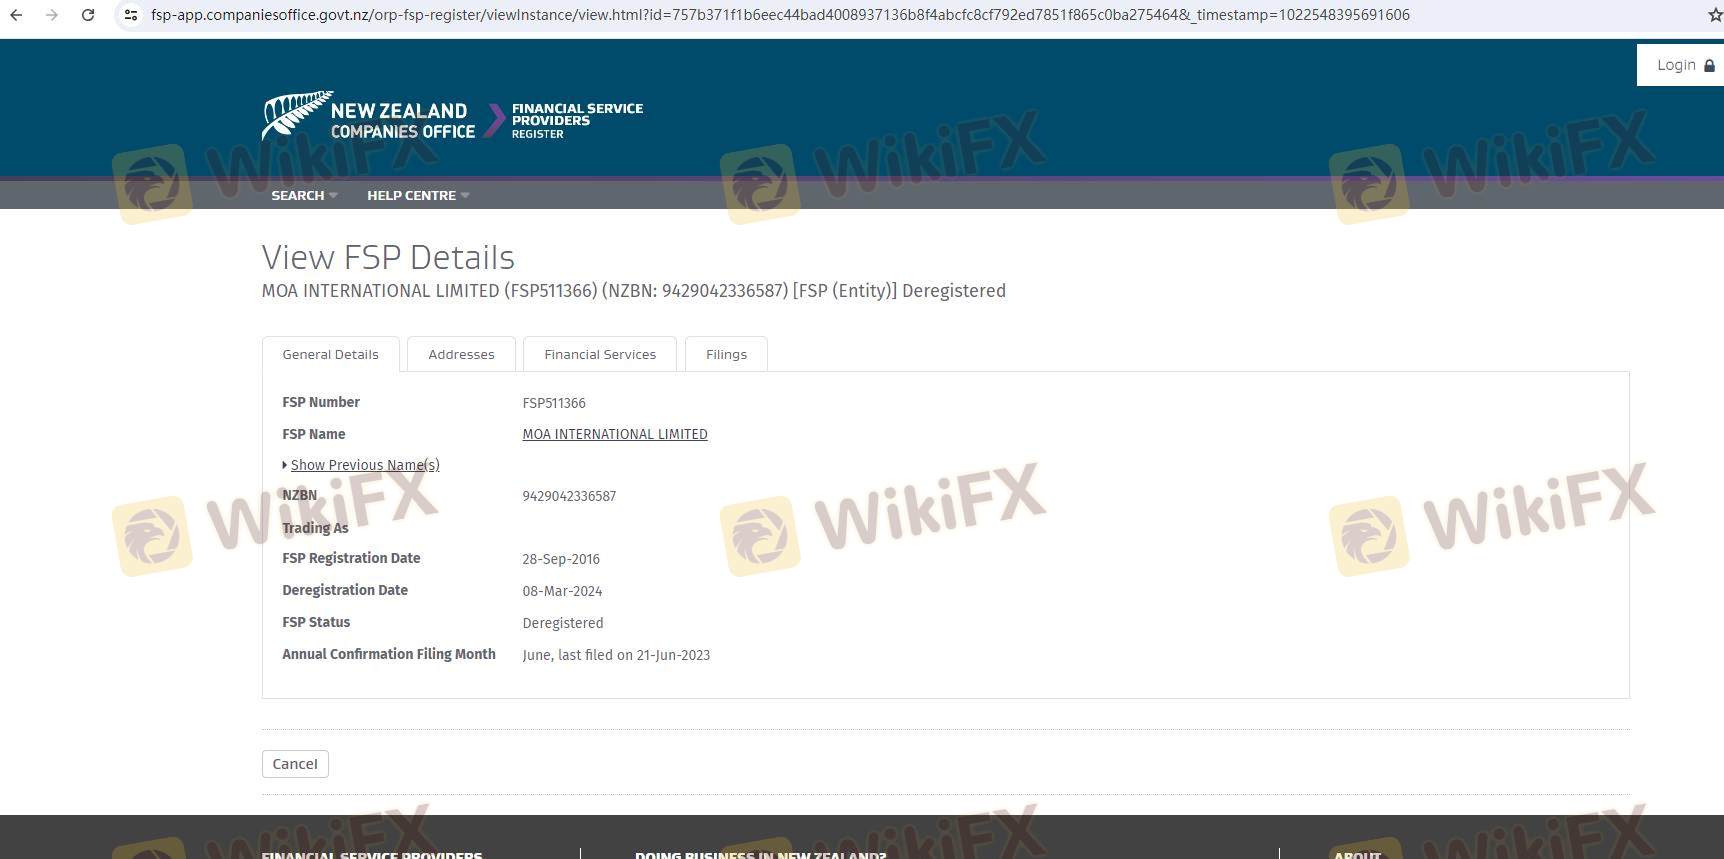Image resolution: width=1724 pixels, height=859 pixels.
Task: Expand Show Previous Name(s)
Action: 364,465
